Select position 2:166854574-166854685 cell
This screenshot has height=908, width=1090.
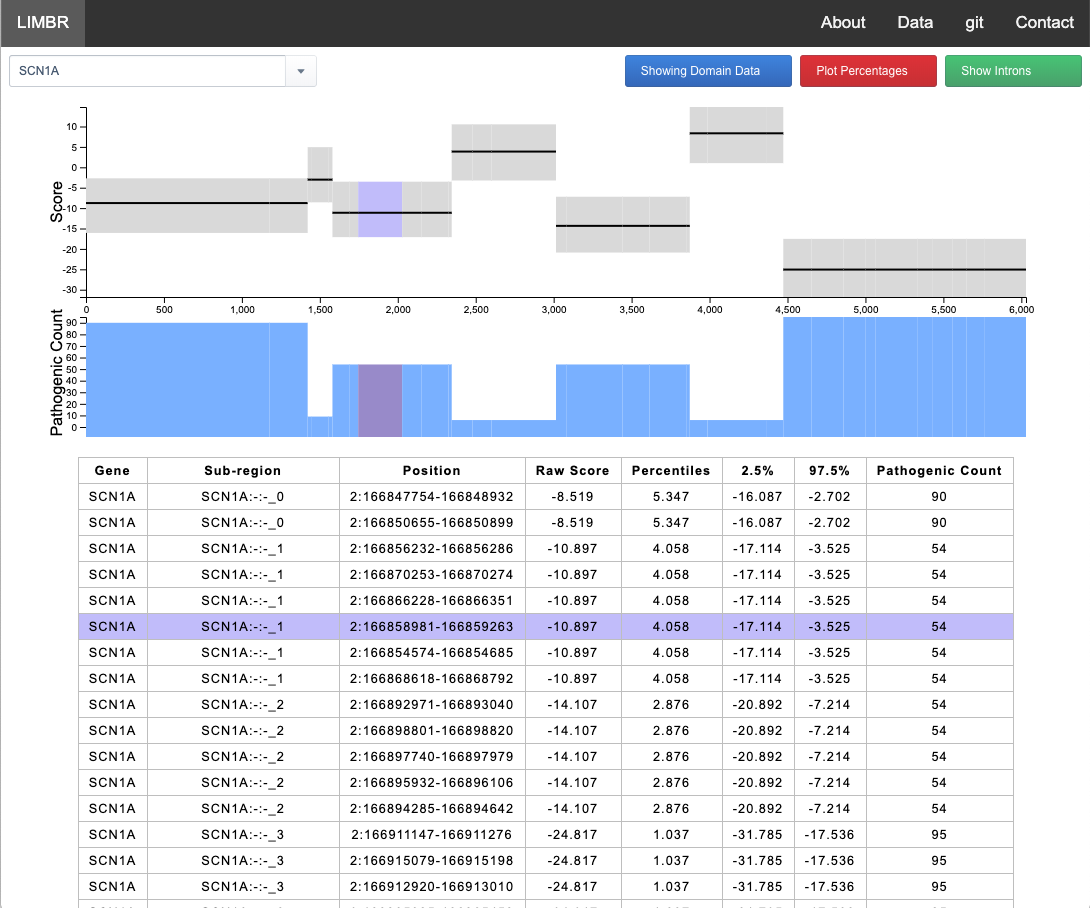coord(432,653)
